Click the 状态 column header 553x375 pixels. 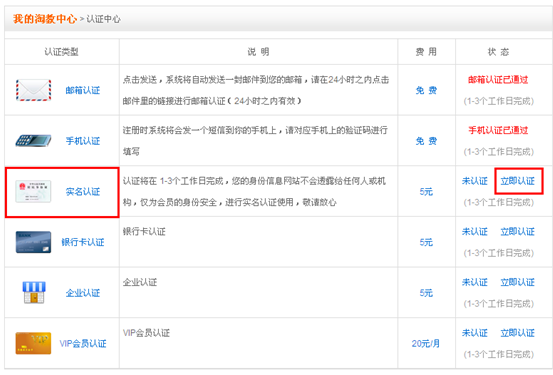(x=498, y=52)
